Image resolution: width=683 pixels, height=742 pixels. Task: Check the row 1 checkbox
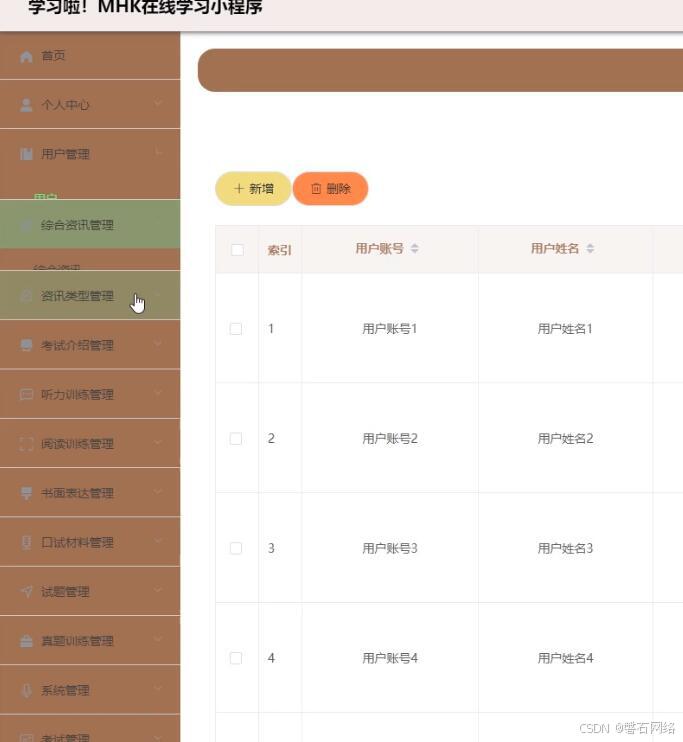click(x=236, y=329)
